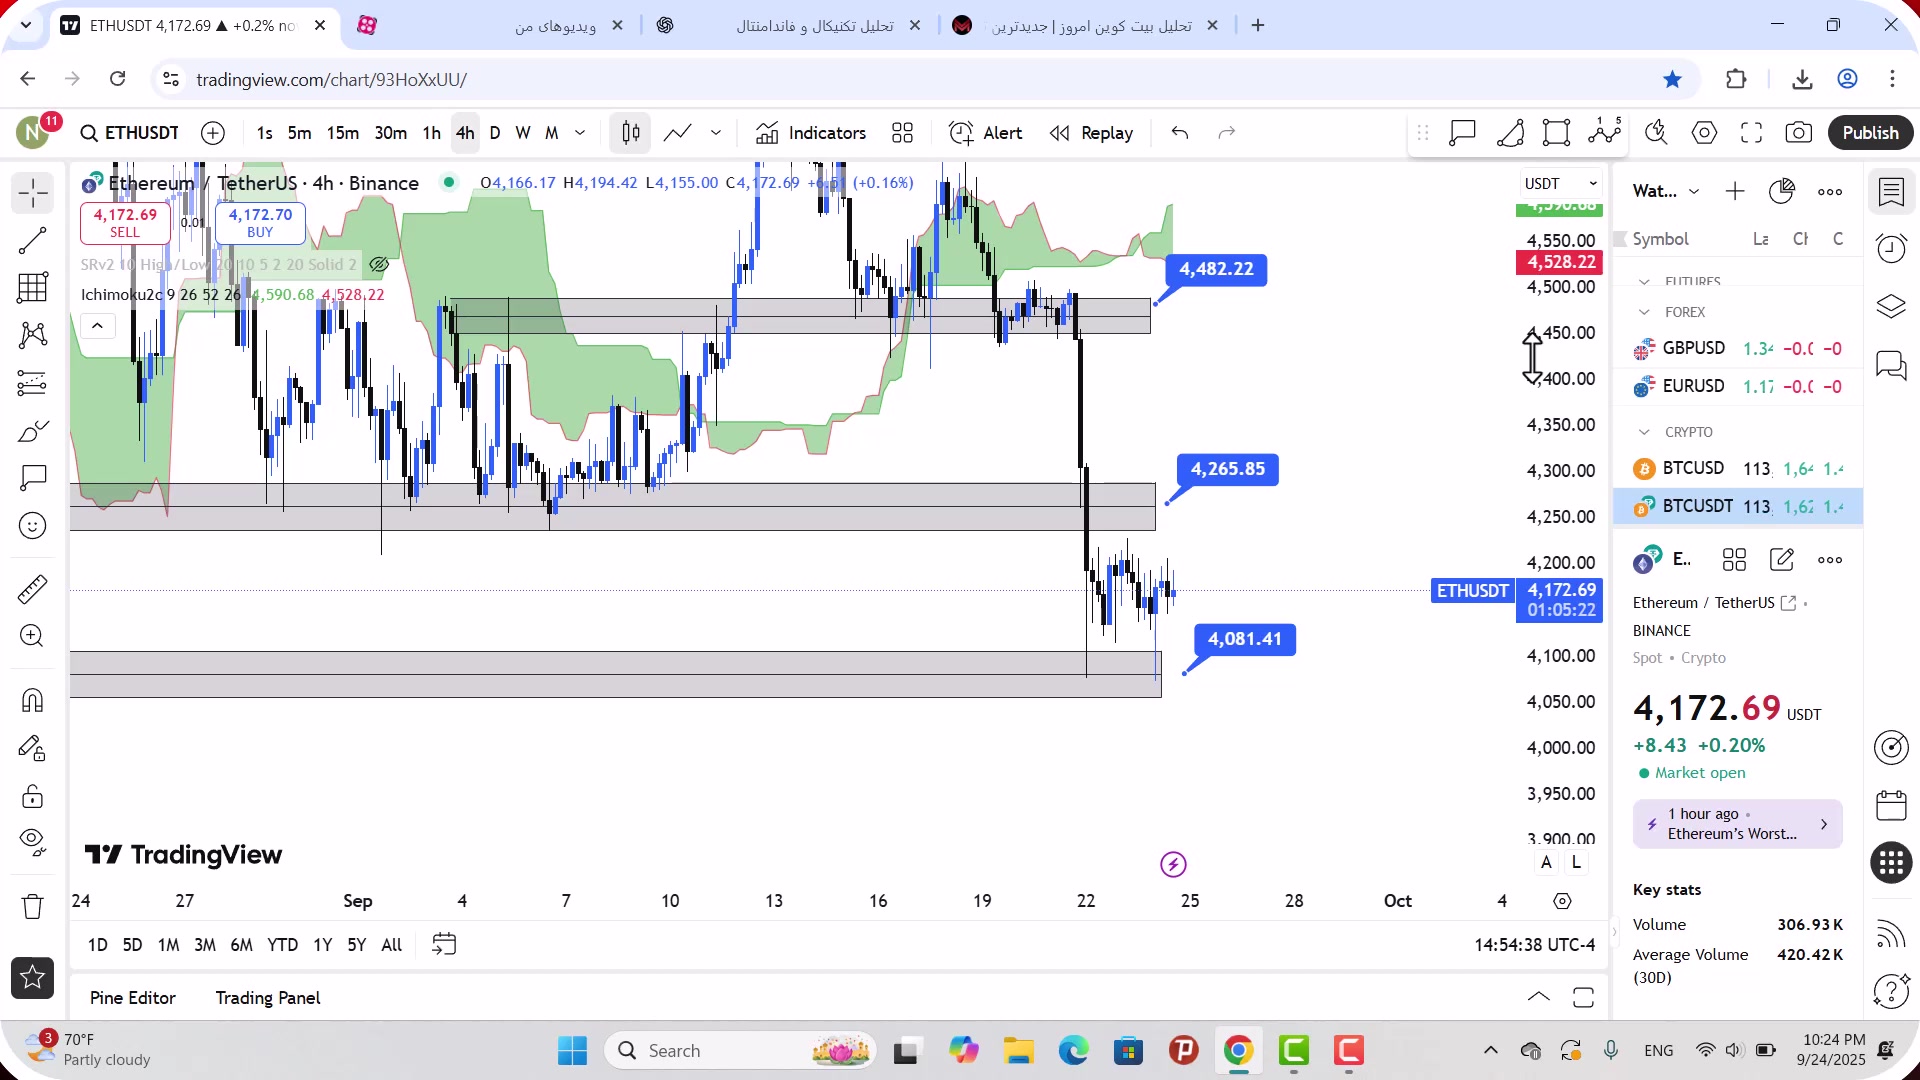This screenshot has width=1920, height=1080.
Task: Collapse bottom panel chevron arrow
Action: 1539,997
